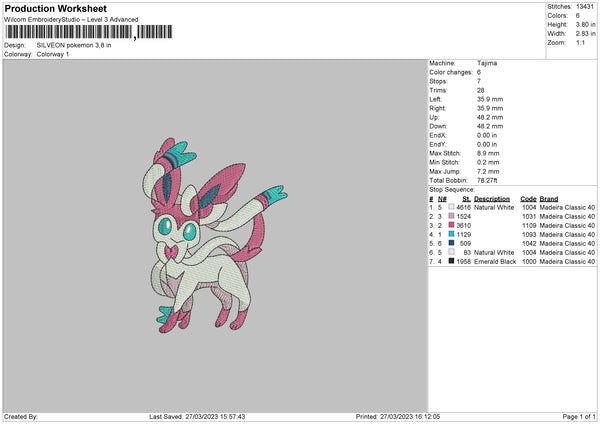This screenshot has width=600, height=424.
Task: Click the 'EndX:' label
Action: pos(438,135)
